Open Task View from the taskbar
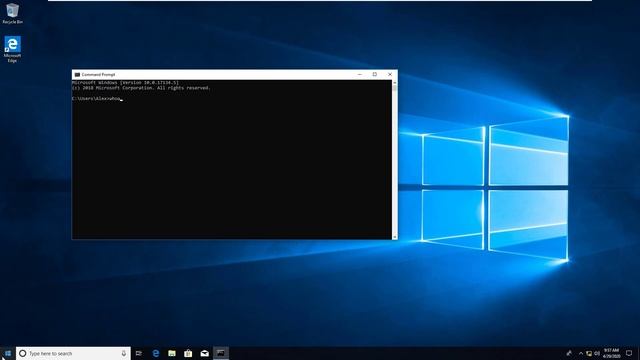This screenshot has height=360, width=640. tap(139, 353)
